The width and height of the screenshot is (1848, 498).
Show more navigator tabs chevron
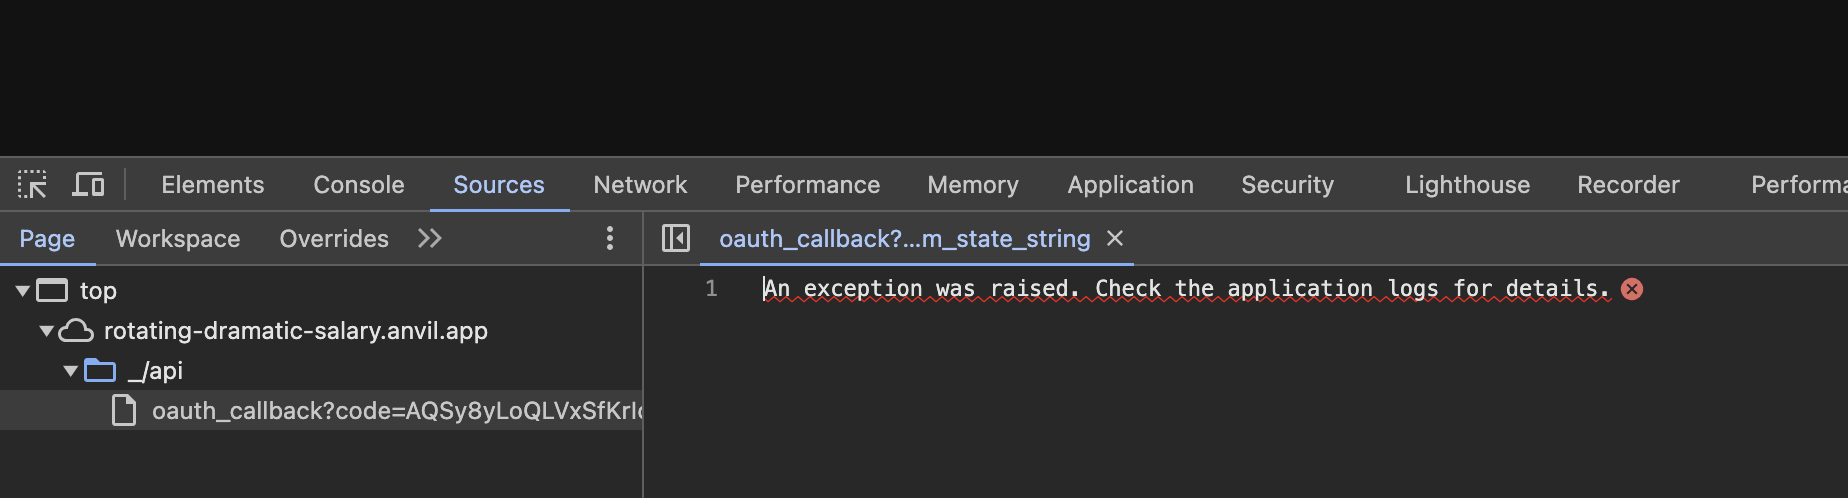(x=430, y=238)
